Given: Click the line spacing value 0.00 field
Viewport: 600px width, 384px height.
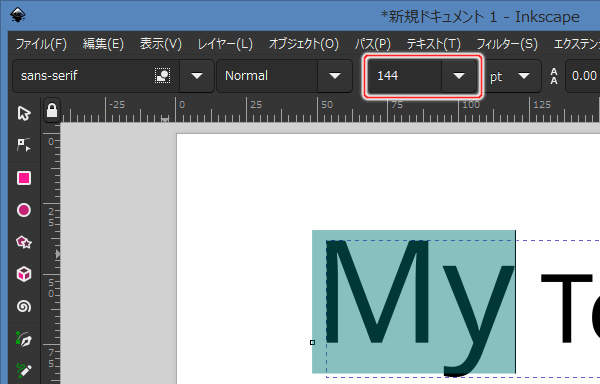Looking at the screenshot, I should (584, 76).
